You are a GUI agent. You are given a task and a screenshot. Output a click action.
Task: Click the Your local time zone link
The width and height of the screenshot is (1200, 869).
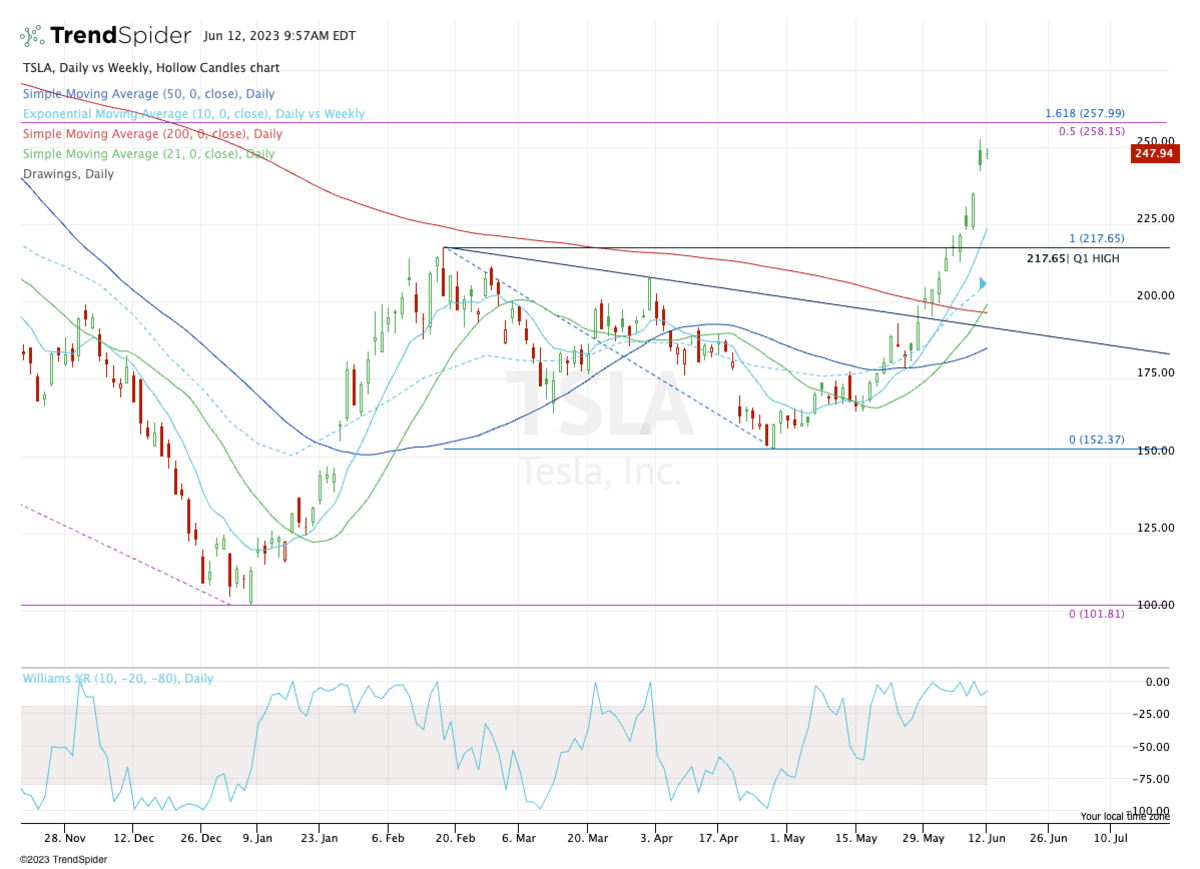tap(1123, 816)
